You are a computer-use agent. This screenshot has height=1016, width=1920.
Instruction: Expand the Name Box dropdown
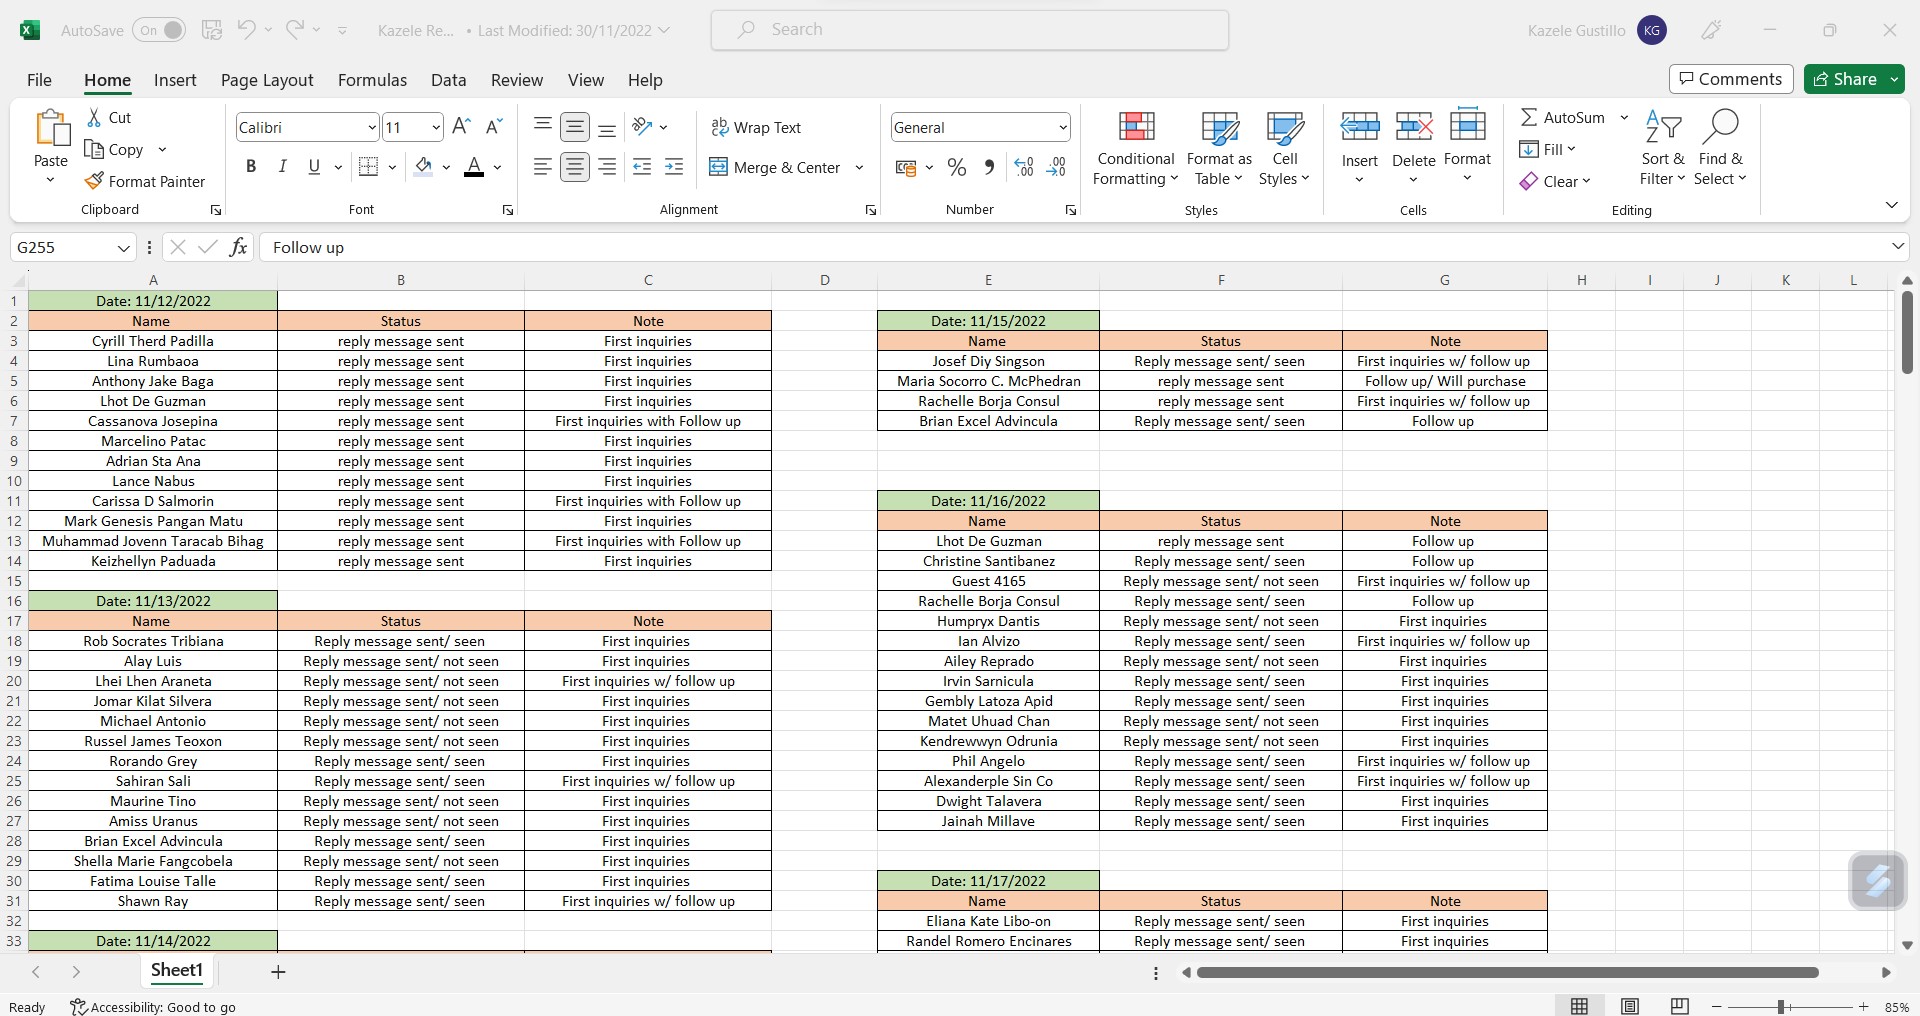point(123,247)
